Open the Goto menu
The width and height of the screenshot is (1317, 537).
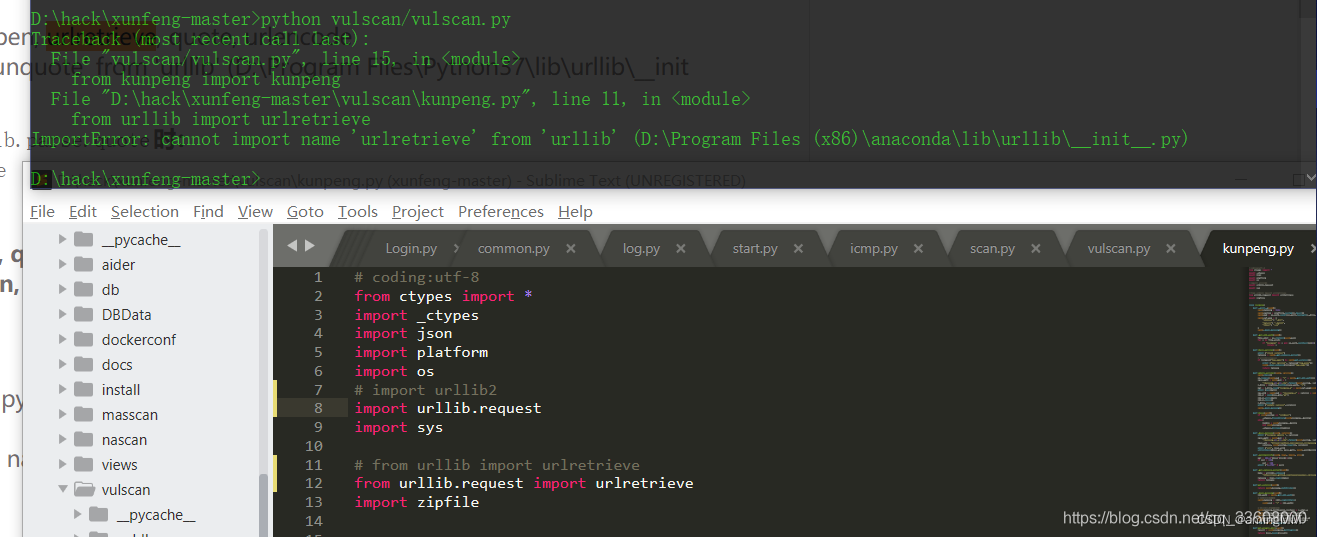click(x=305, y=211)
